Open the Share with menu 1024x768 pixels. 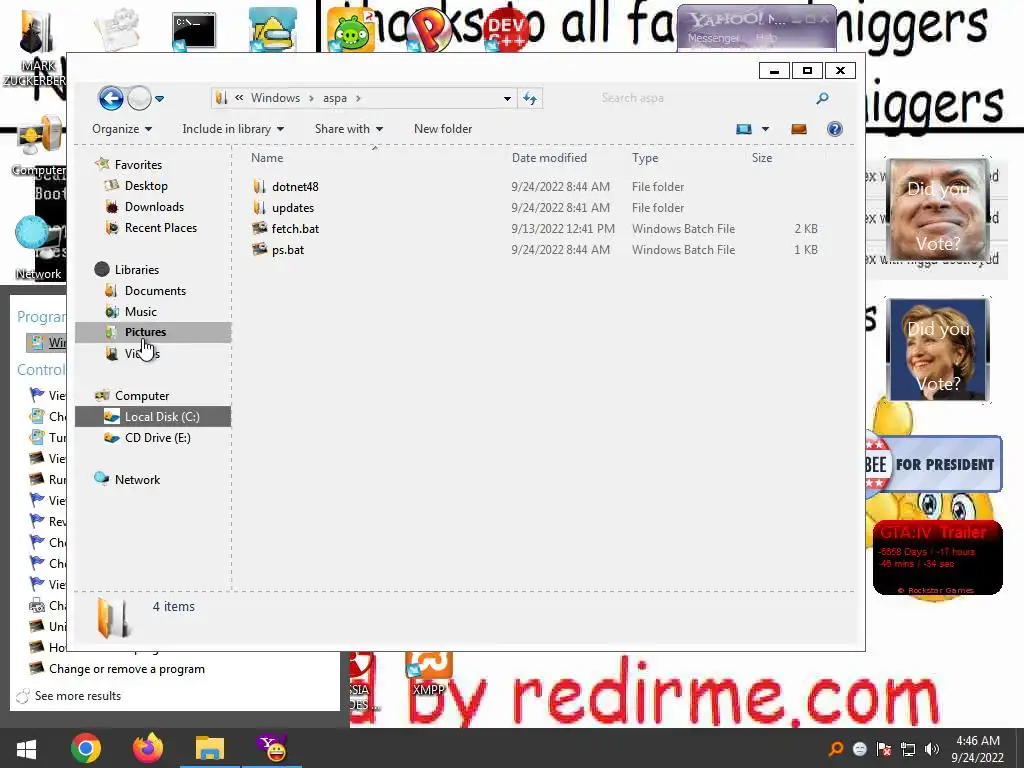349,129
